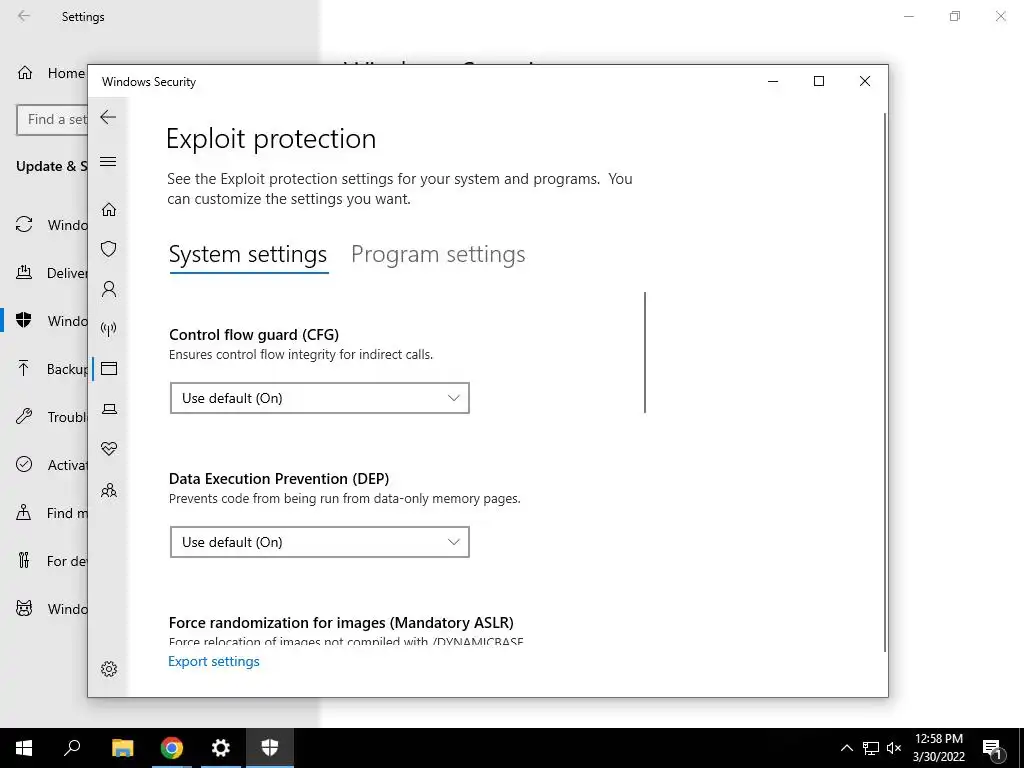Select Windows Update sync icon in Settings
1024x768 pixels.
pos(24,225)
